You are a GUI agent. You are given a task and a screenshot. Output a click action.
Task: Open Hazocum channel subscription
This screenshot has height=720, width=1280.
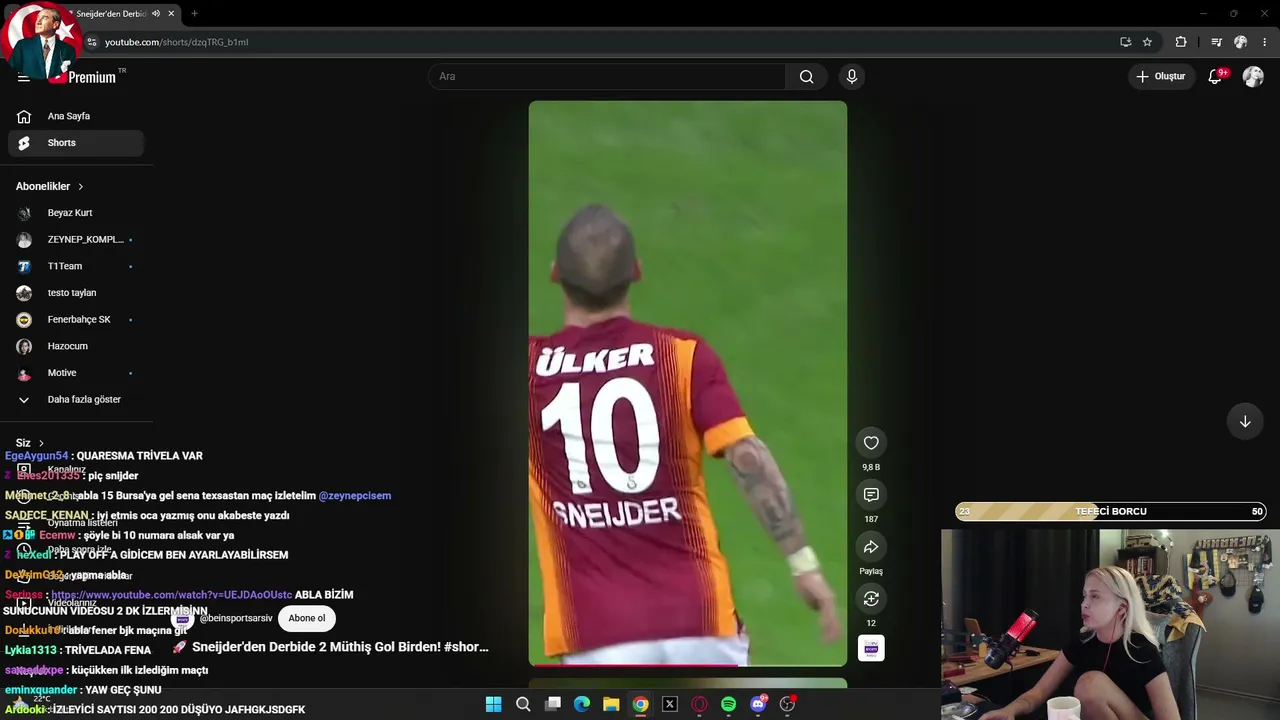click(x=76, y=346)
